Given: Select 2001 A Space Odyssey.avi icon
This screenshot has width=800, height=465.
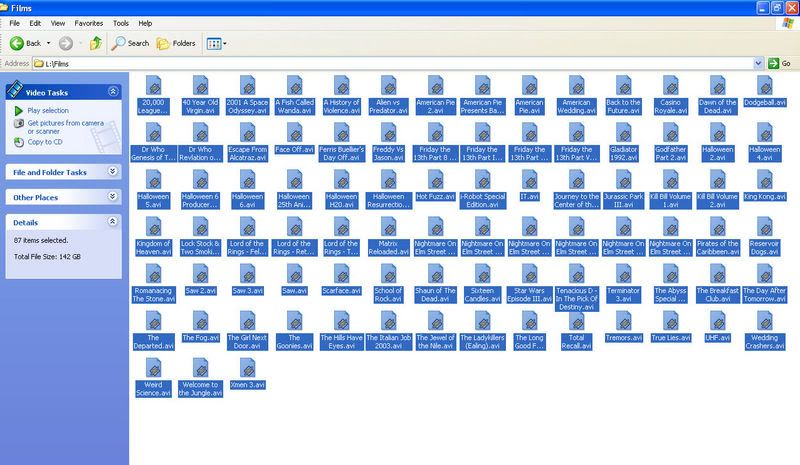Looking at the screenshot, I should pos(247,86).
